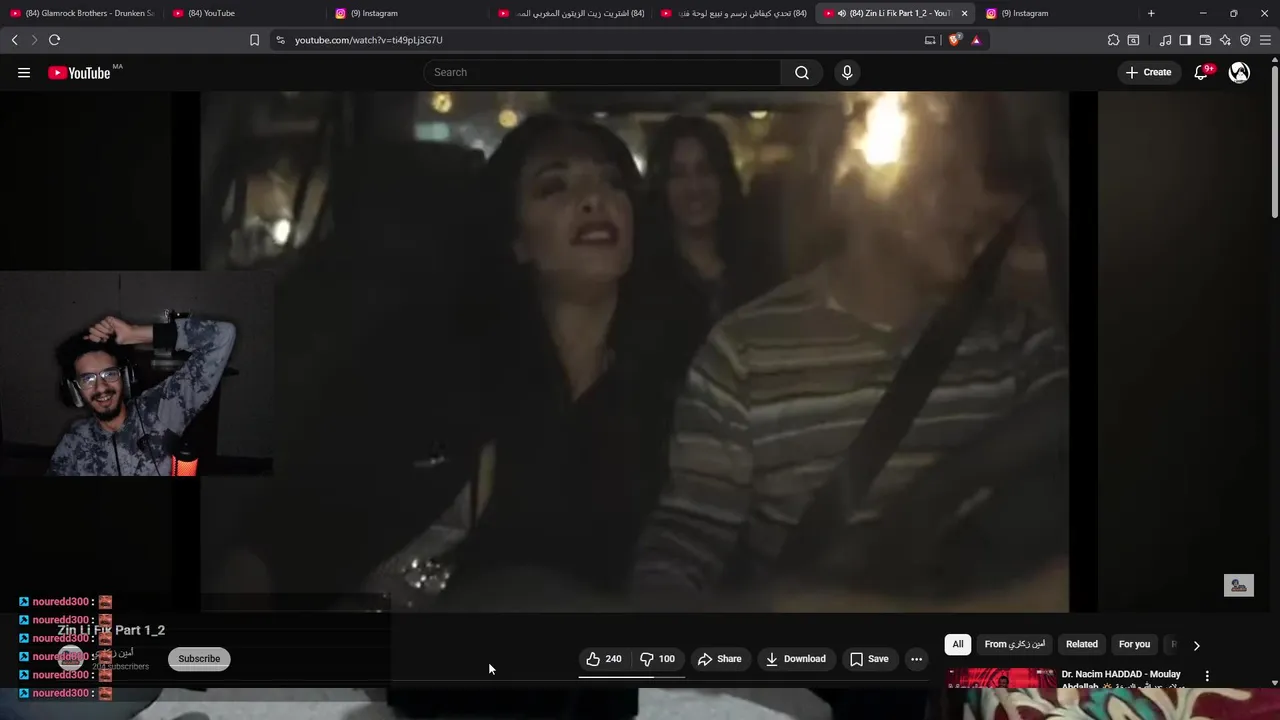Click the Dr. Nacim HADDAD video thumbnail
Screen dimensions: 1280x720
1000,679
